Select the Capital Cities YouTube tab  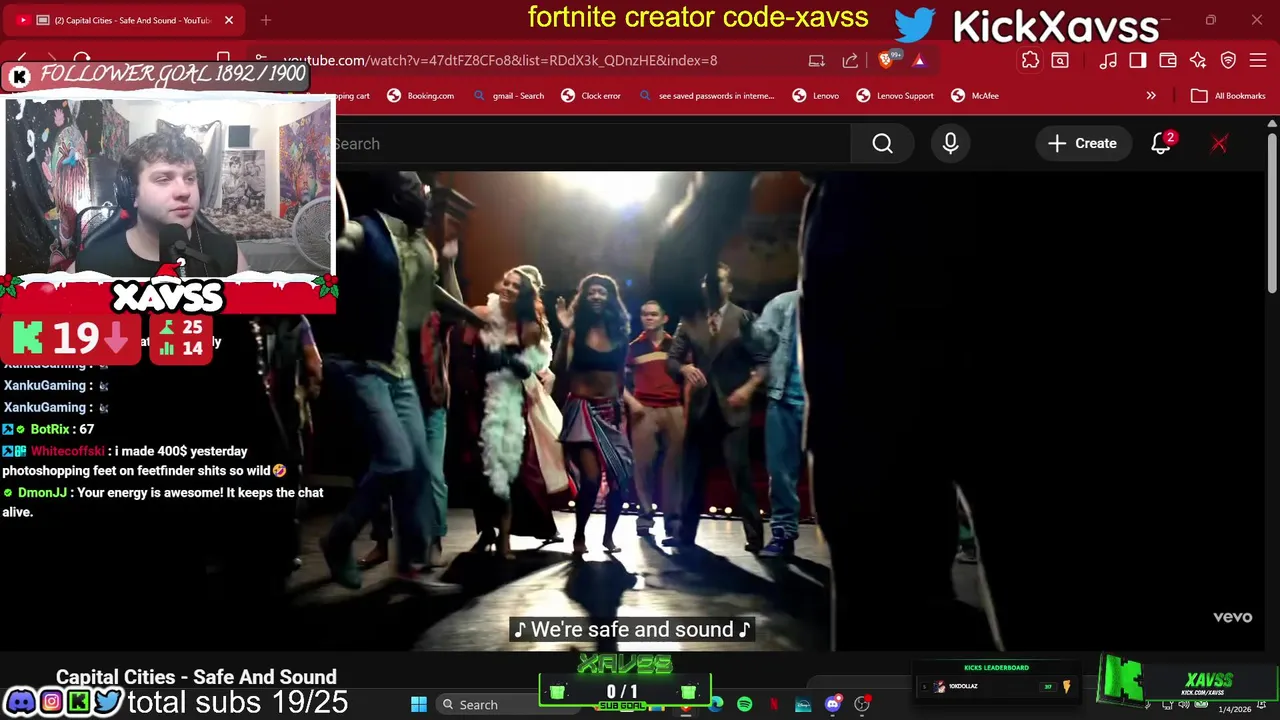pyautogui.click(x=126, y=20)
